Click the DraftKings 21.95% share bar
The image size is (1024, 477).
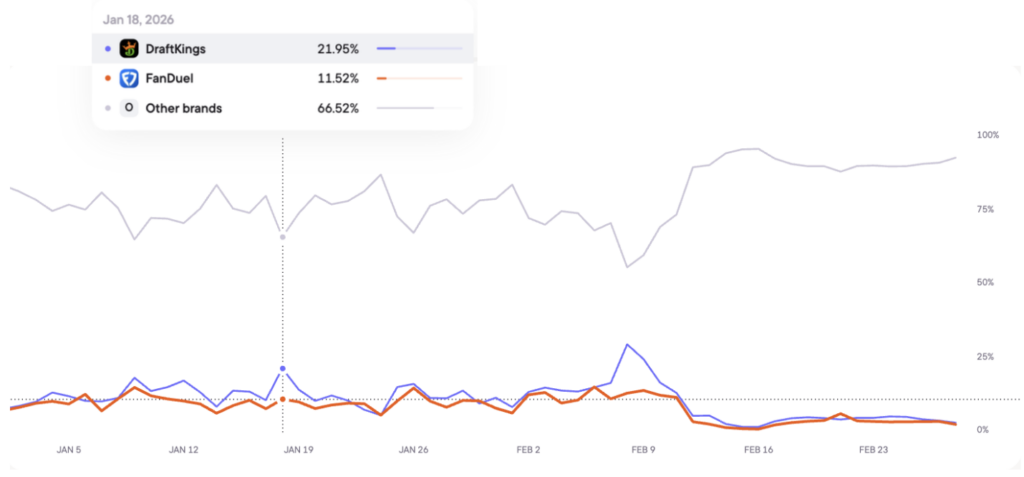tap(419, 48)
